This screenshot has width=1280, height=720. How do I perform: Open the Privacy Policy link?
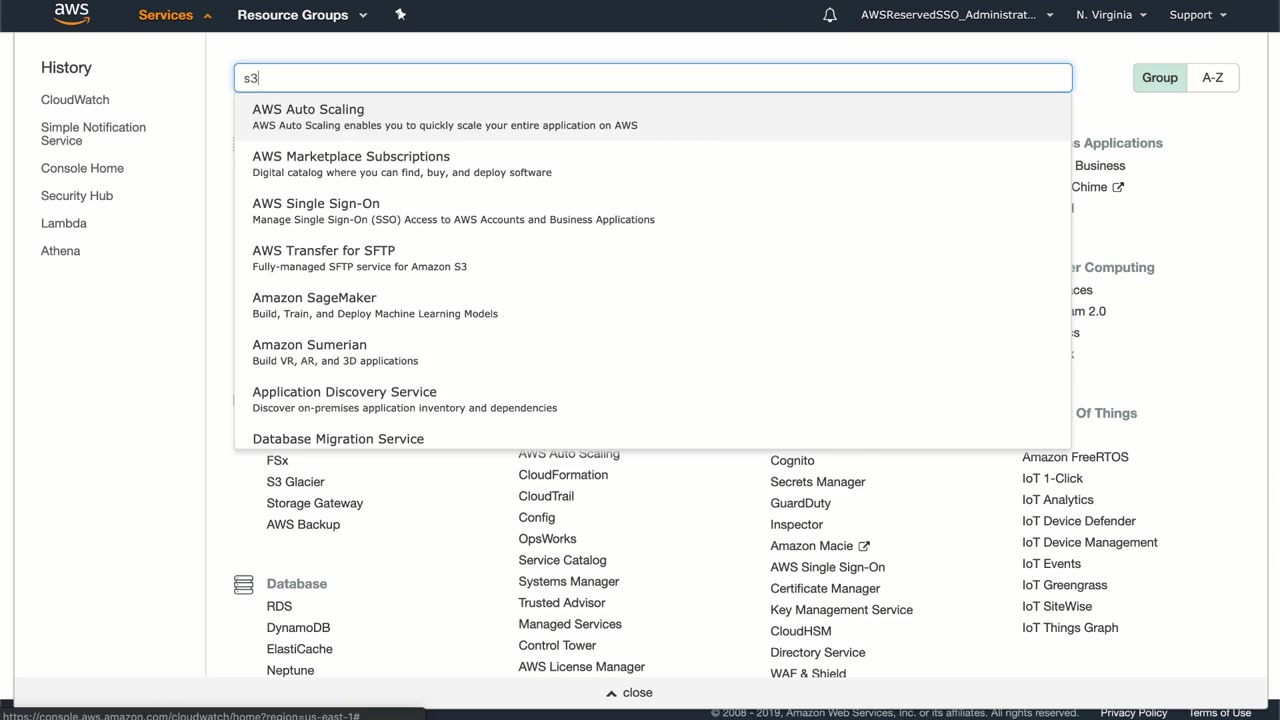1133,713
